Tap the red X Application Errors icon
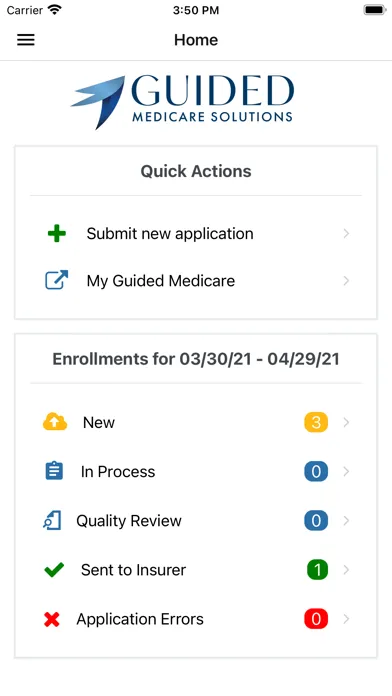The height and width of the screenshot is (696, 392). [x=52, y=619]
